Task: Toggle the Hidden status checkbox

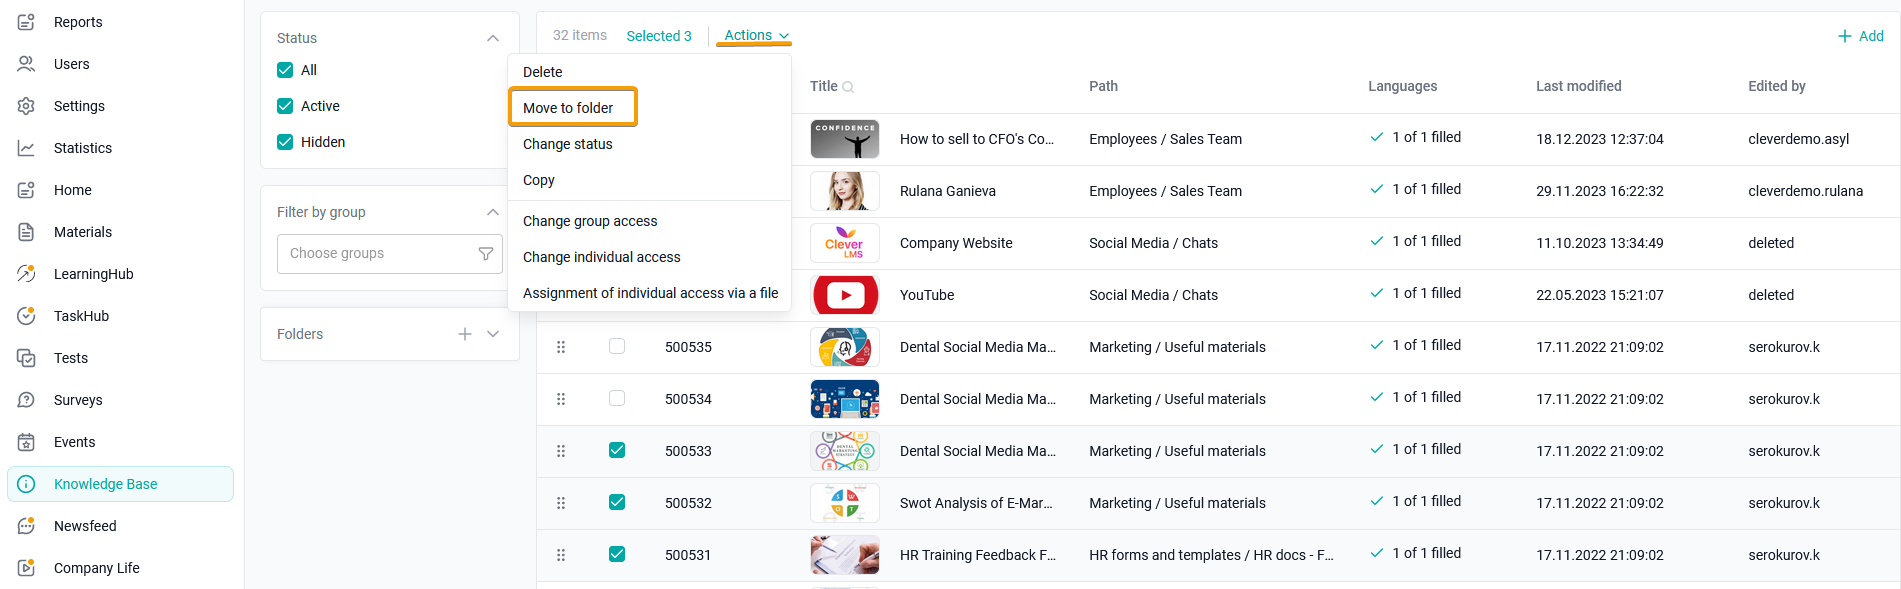Action: (285, 142)
